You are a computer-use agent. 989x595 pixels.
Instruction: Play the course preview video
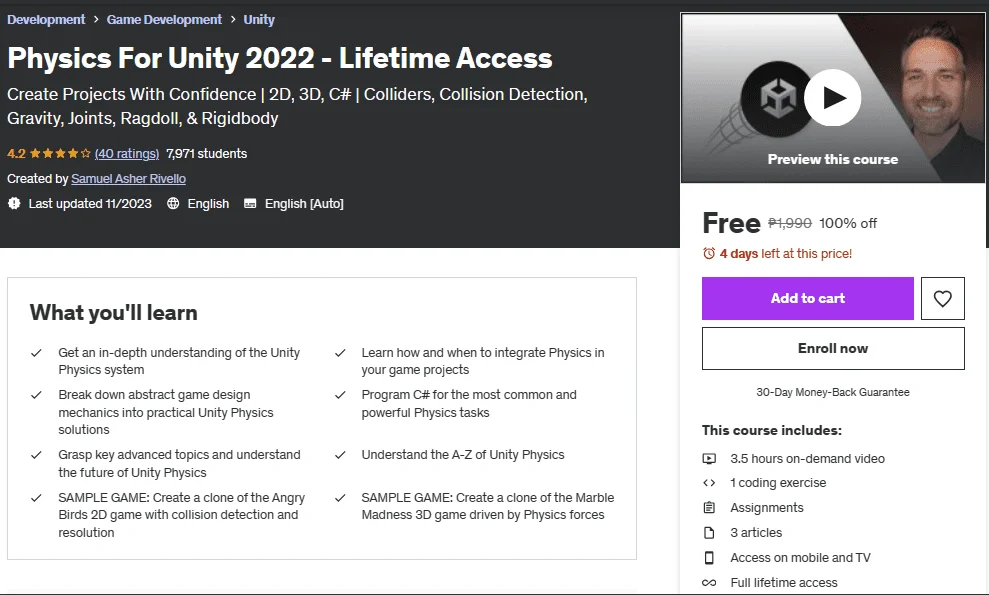pyautogui.click(x=833, y=98)
